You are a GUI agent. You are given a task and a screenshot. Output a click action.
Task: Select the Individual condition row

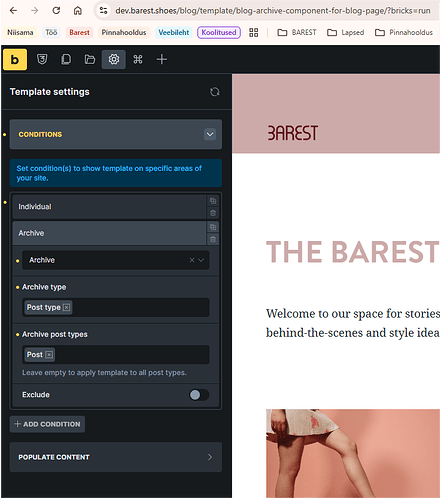[109, 207]
